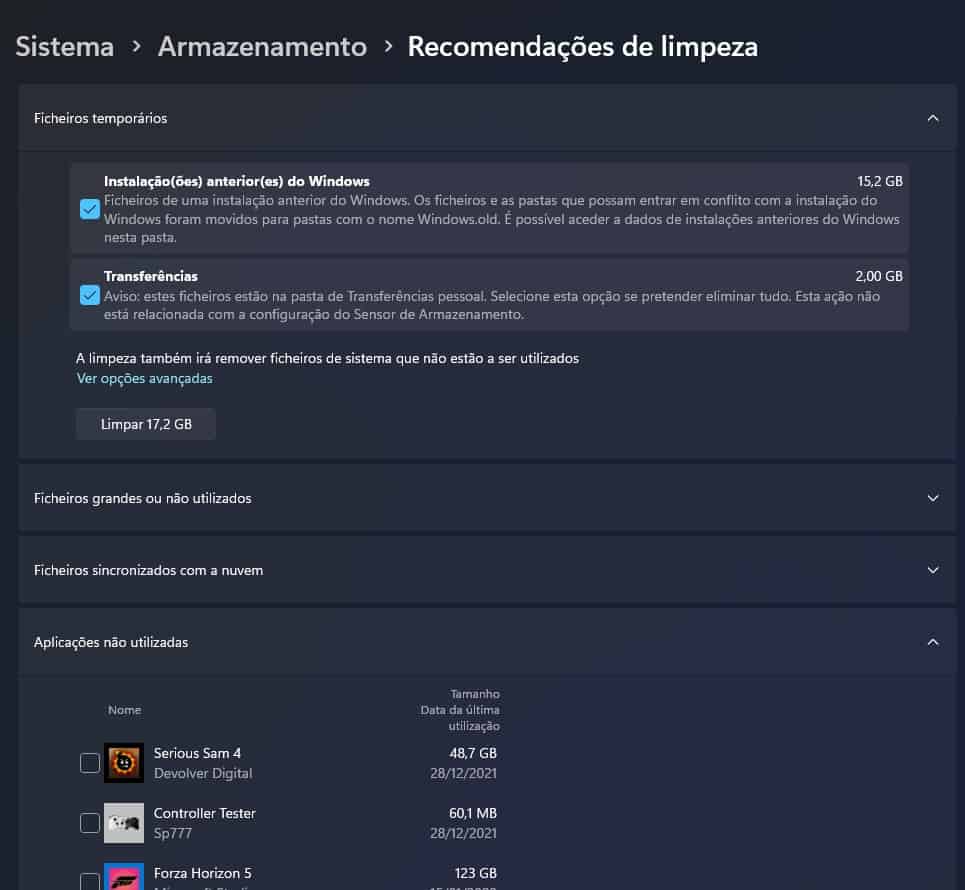The width and height of the screenshot is (965, 890).
Task: Collapse the Ficheiros temporários section
Action: click(932, 118)
